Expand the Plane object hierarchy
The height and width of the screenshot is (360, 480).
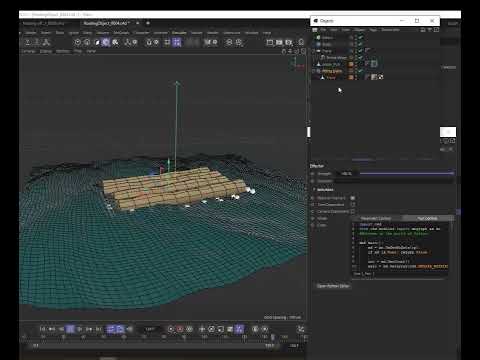(314, 51)
